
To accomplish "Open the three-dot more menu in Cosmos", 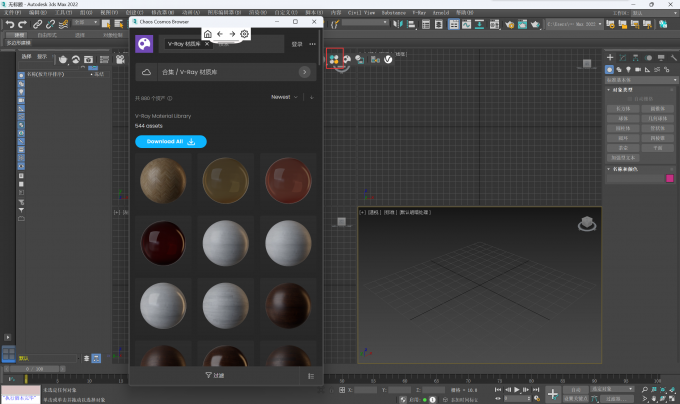I will (312, 44).
